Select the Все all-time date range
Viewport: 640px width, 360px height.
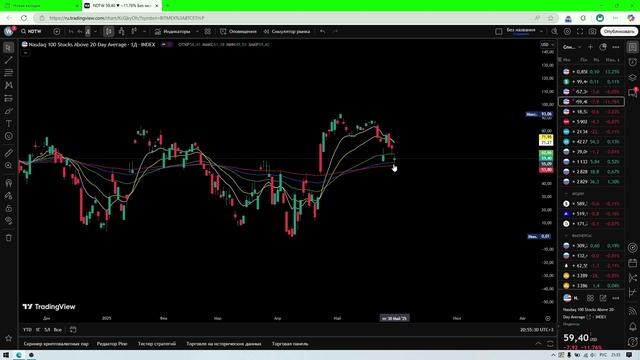(58, 330)
